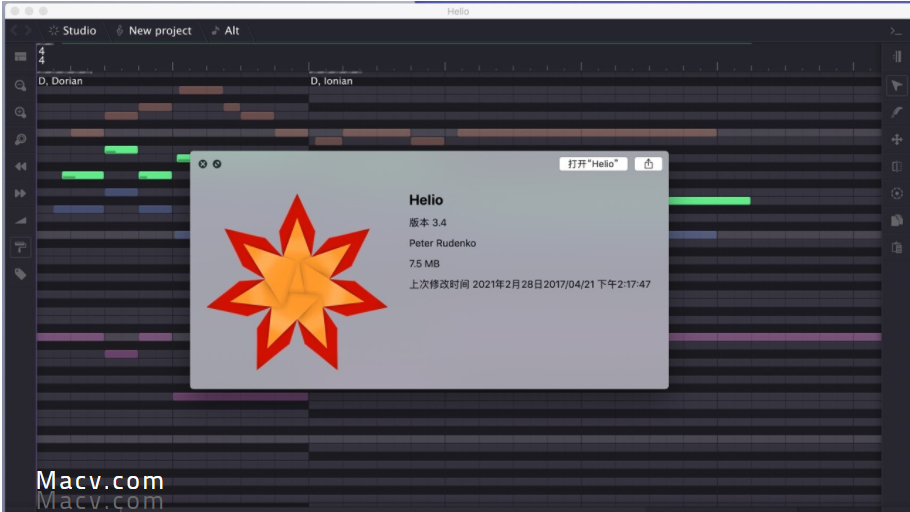Select the Alt track tab
Image resolution: width=910 pixels, height=512 pixels.
tap(225, 31)
